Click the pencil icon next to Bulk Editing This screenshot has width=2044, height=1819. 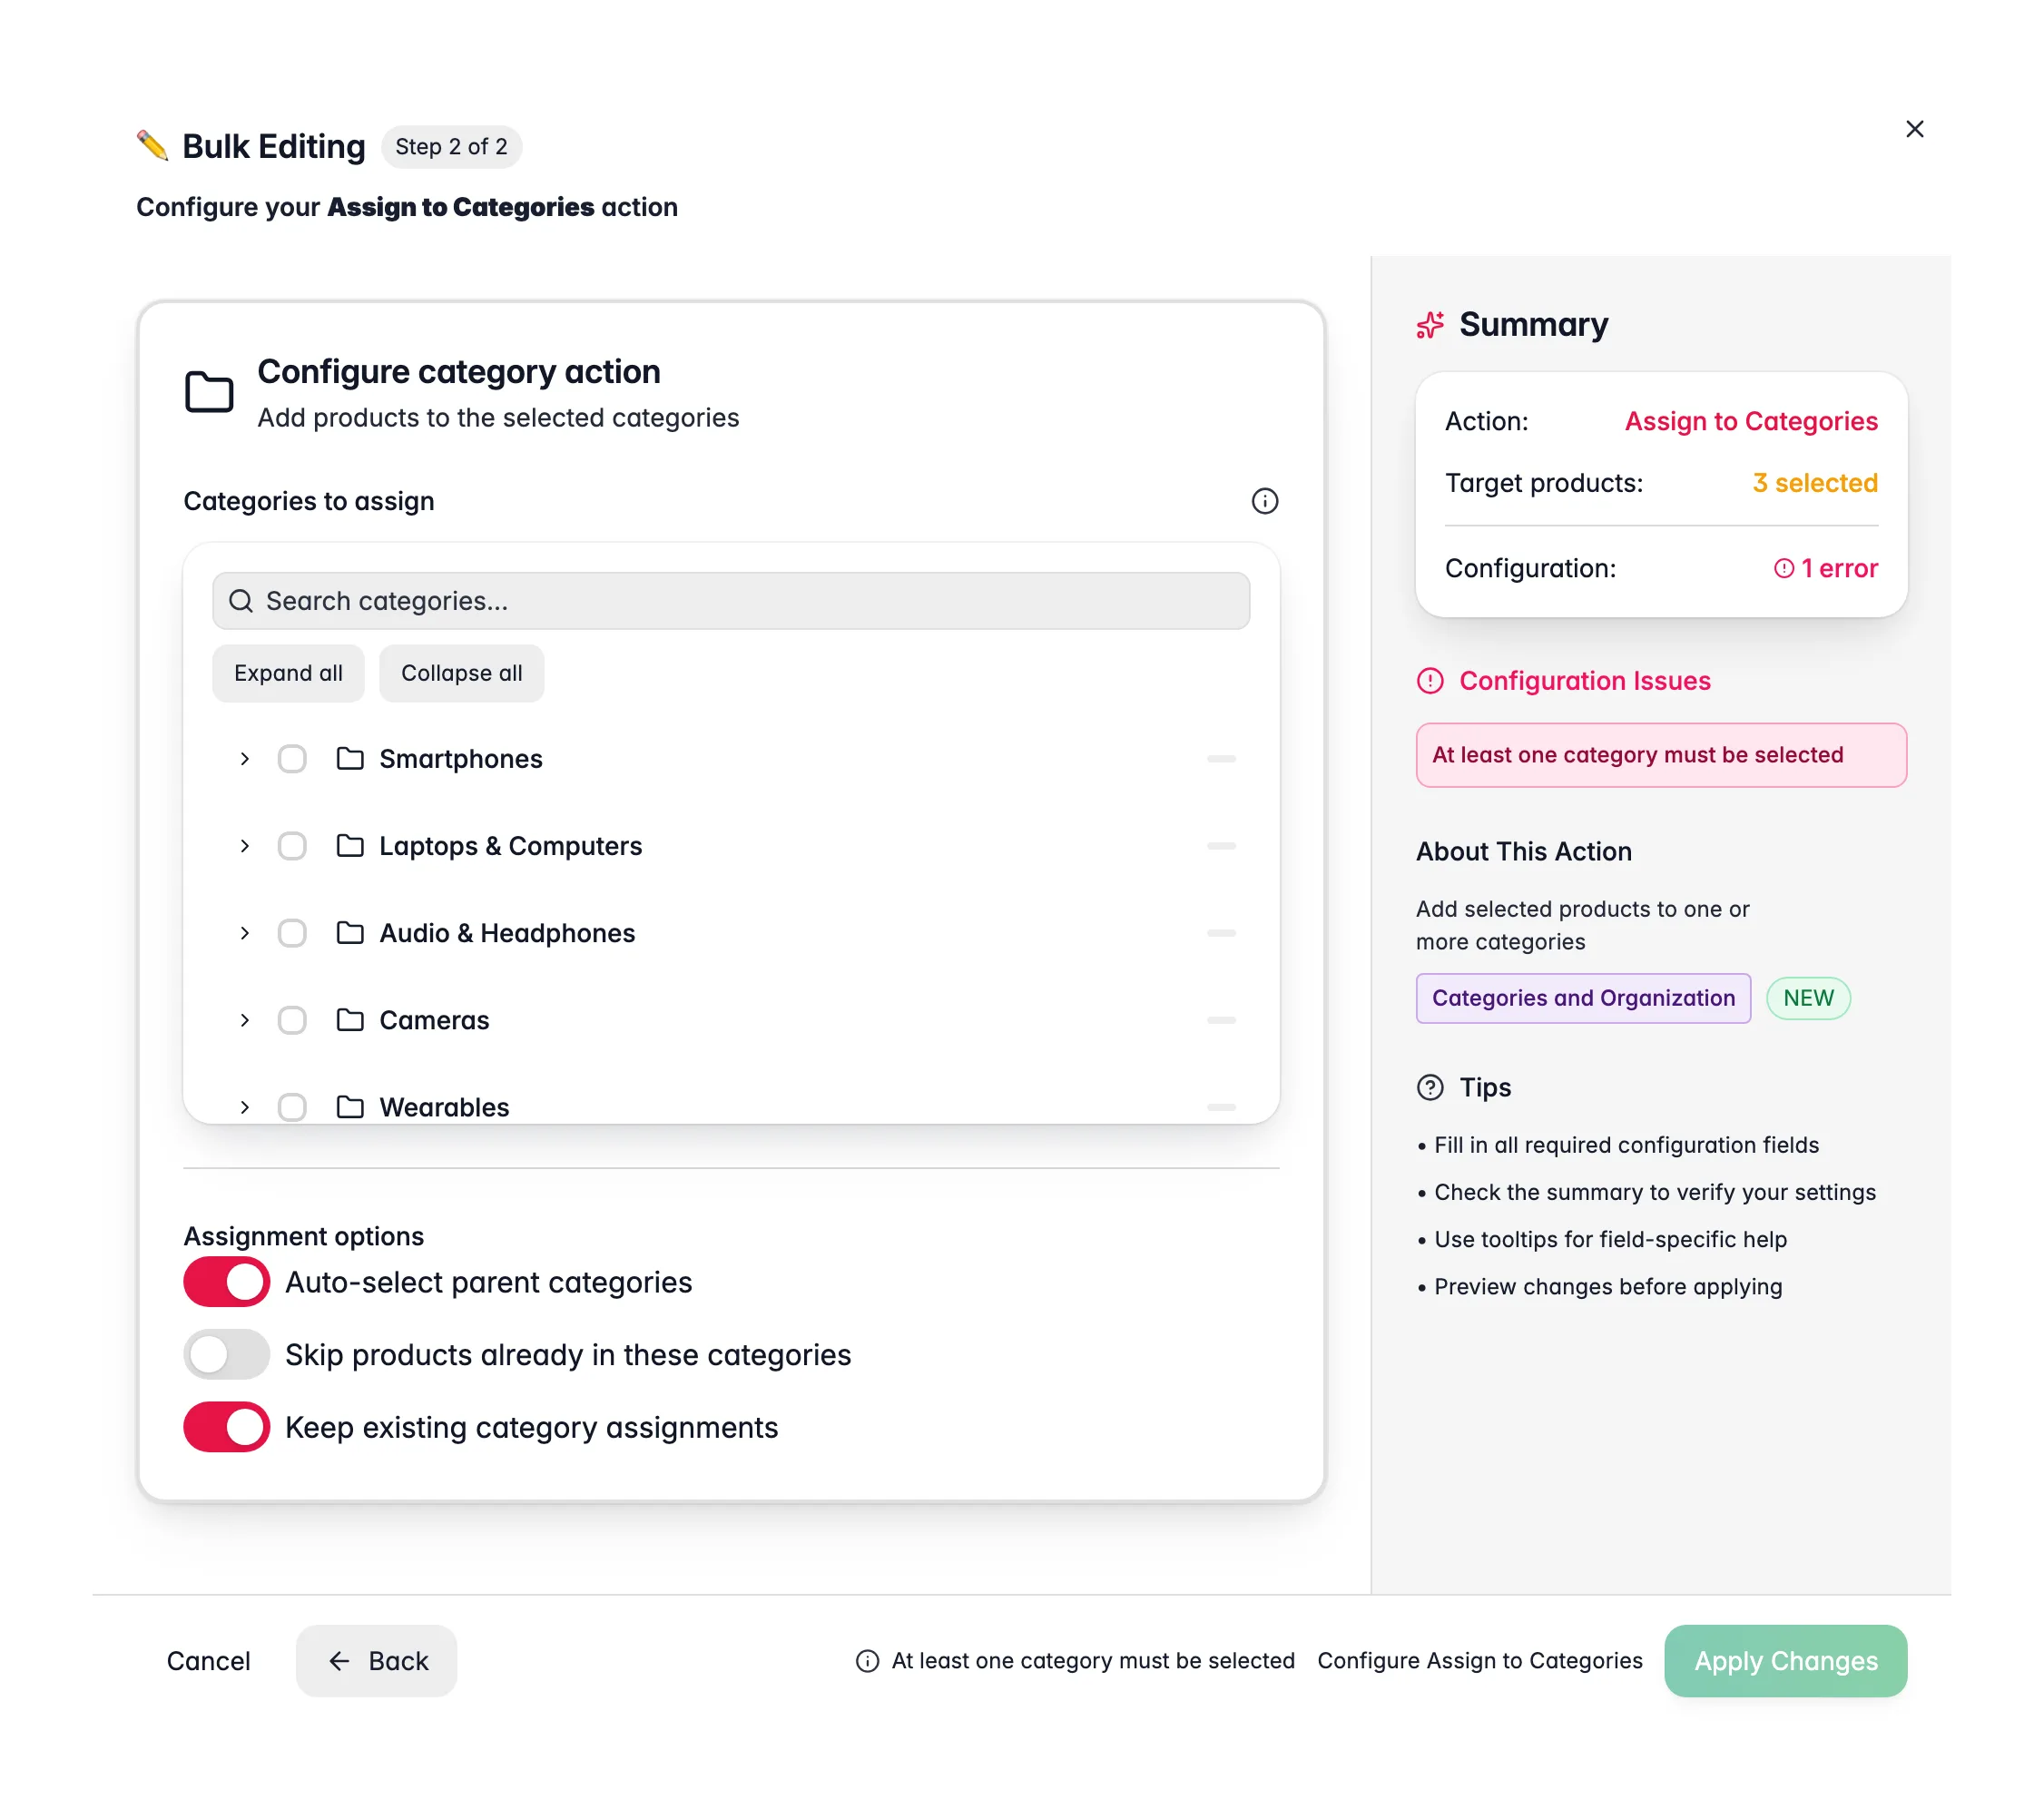[x=152, y=146]
